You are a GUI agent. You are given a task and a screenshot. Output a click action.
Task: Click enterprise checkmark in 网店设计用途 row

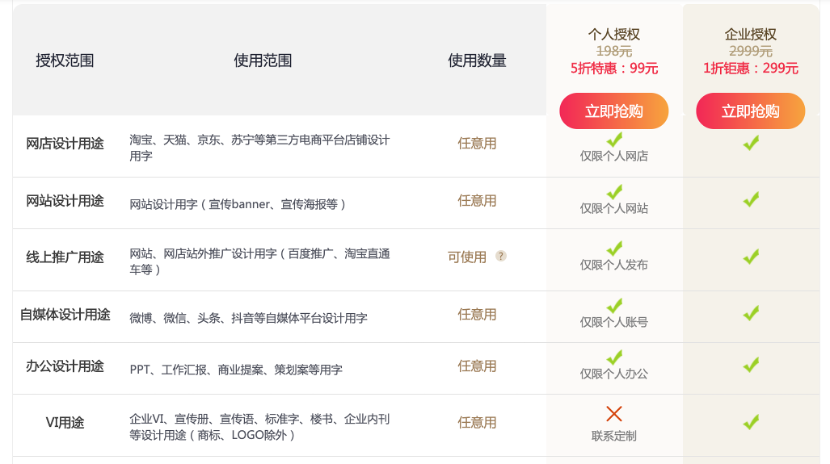tap(751, 143)
